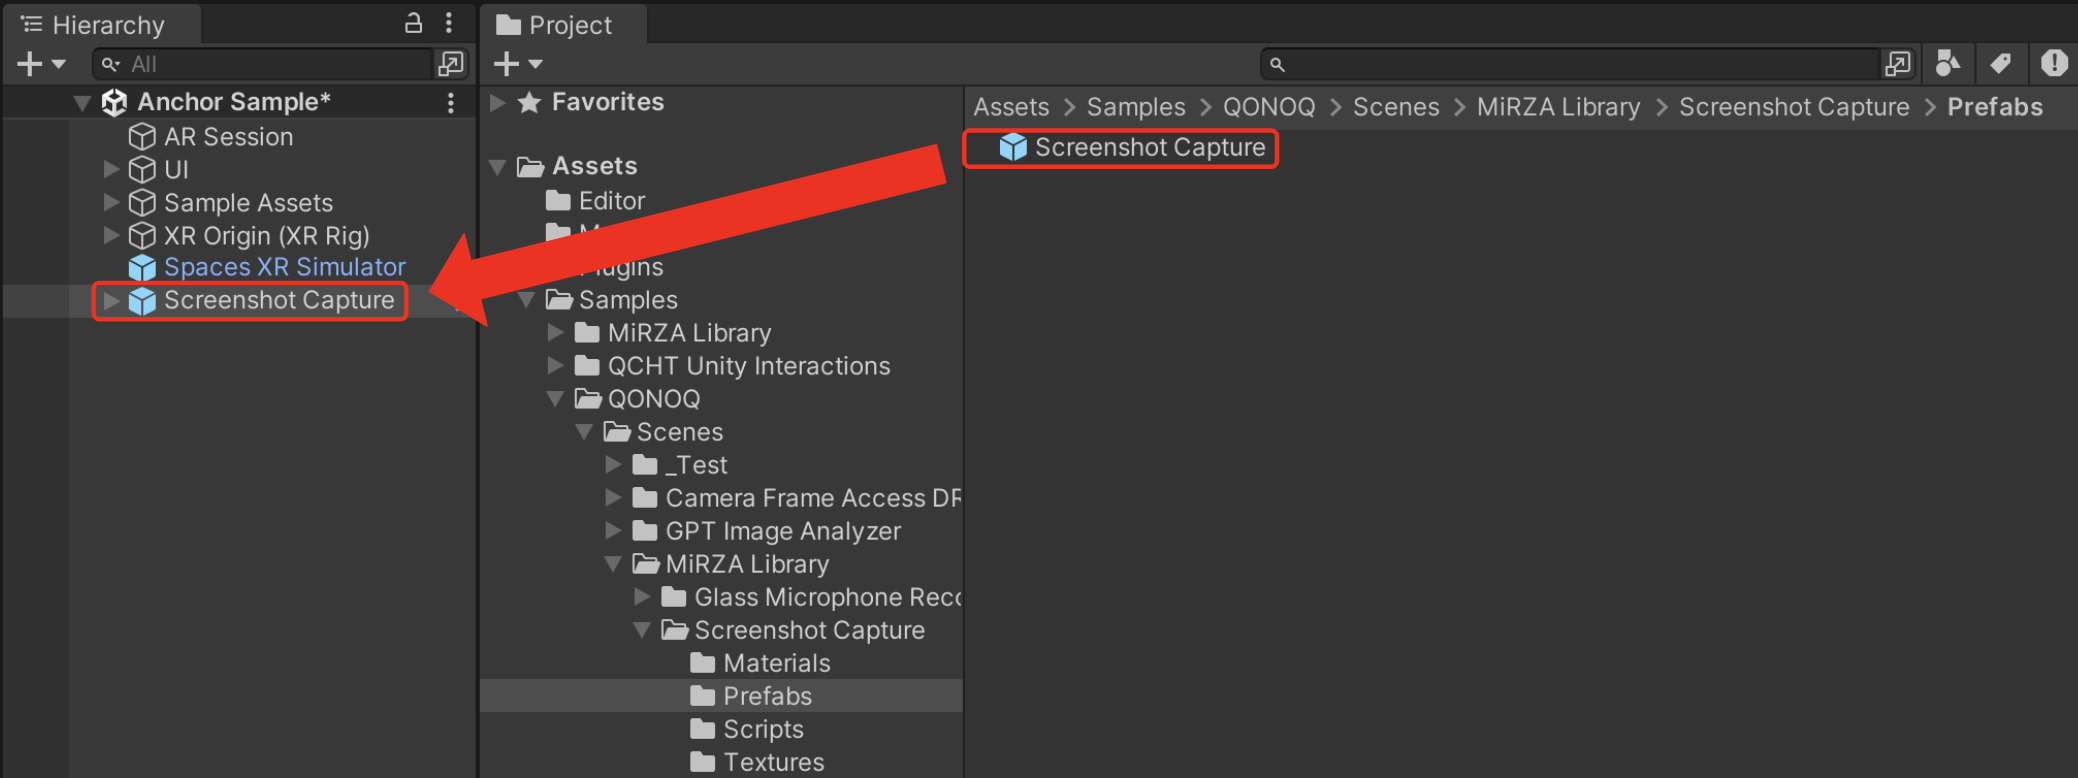
Task: Open the Search by Type filter icon
Action: pos(1948,64)
